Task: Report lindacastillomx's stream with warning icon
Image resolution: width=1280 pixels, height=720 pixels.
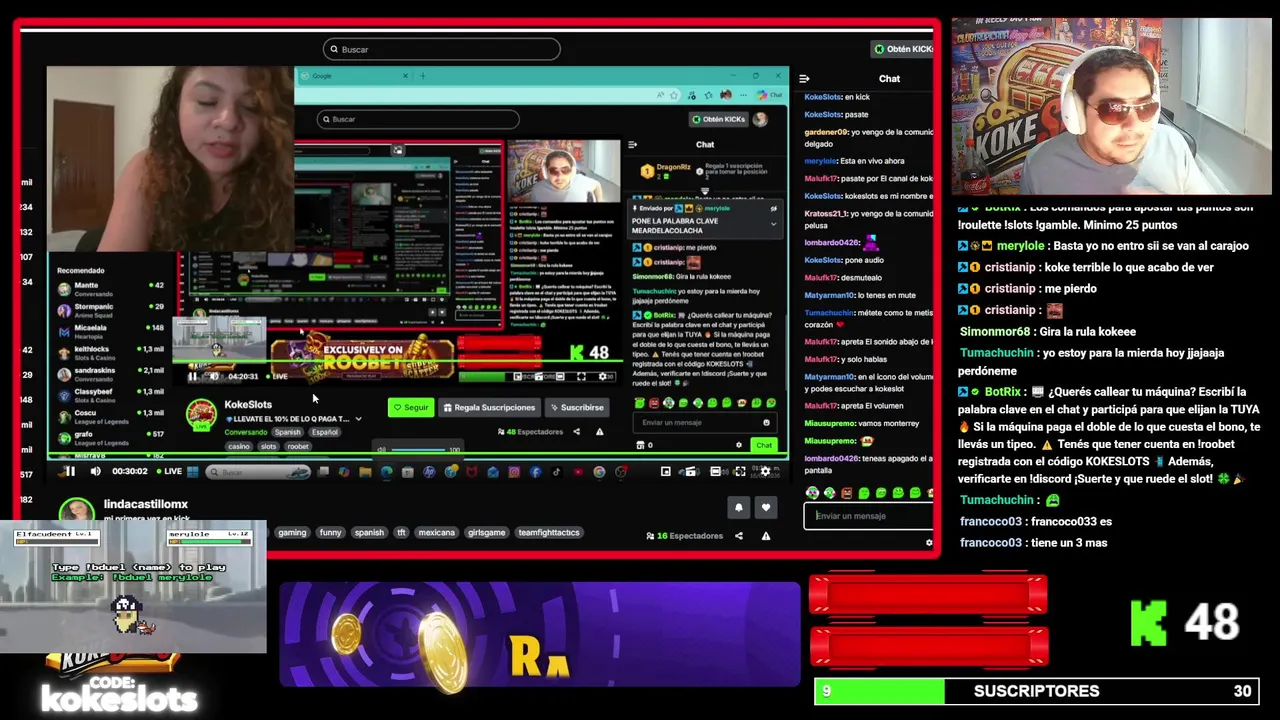Action: point(766,536)
